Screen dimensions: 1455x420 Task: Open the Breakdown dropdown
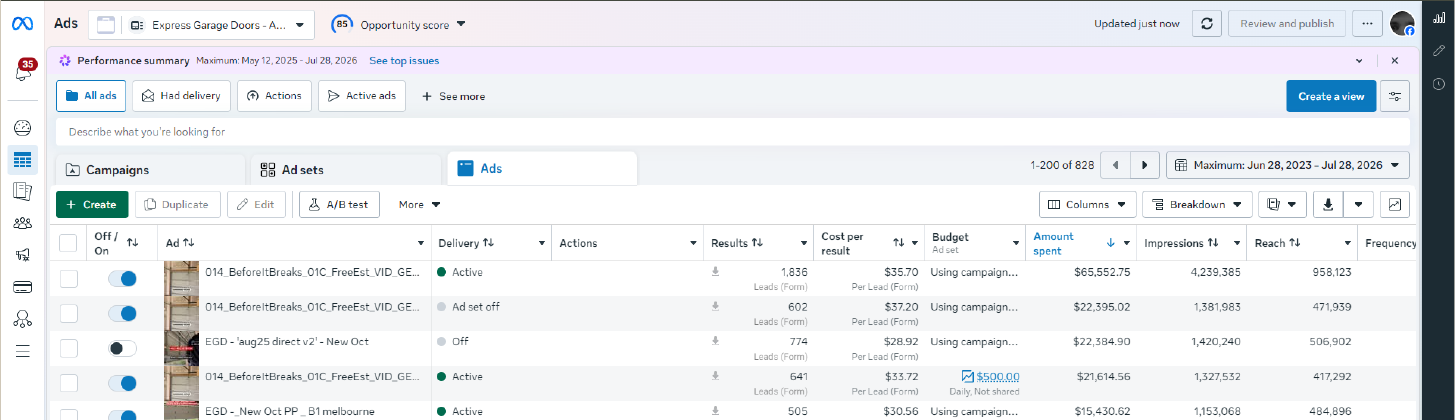tap(1197, 205)
